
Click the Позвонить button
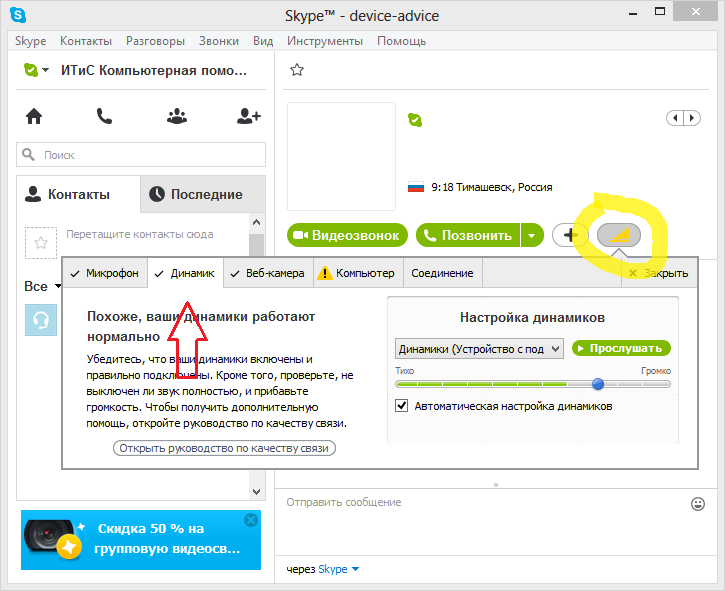click(x=468, y=235)
